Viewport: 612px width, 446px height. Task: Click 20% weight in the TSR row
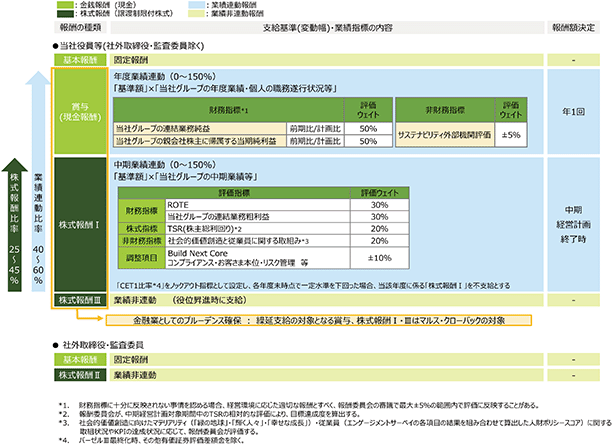[379, 229]
